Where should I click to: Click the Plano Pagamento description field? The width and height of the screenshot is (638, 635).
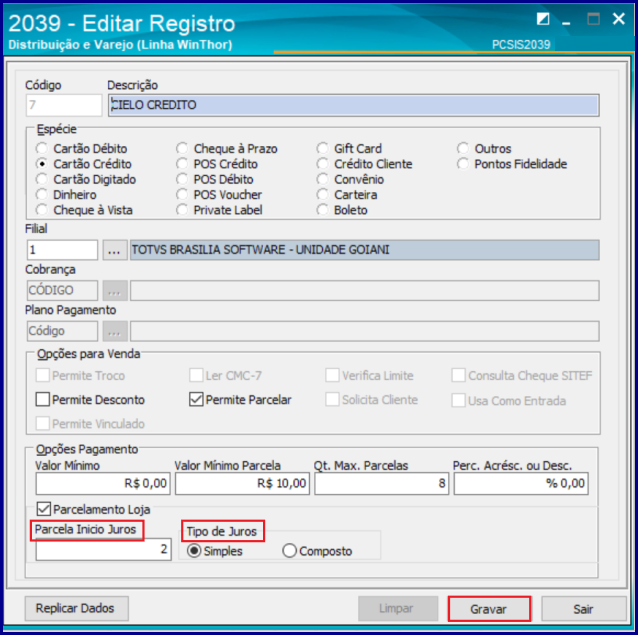click(x=365, y=331)
